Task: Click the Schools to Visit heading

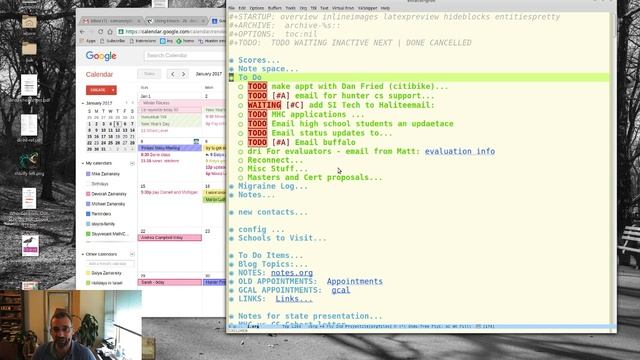Action: click(282, 238)
